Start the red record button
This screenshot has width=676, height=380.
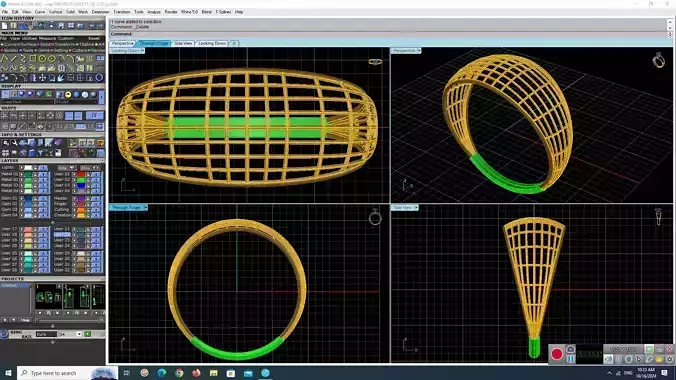coord(557,354)
